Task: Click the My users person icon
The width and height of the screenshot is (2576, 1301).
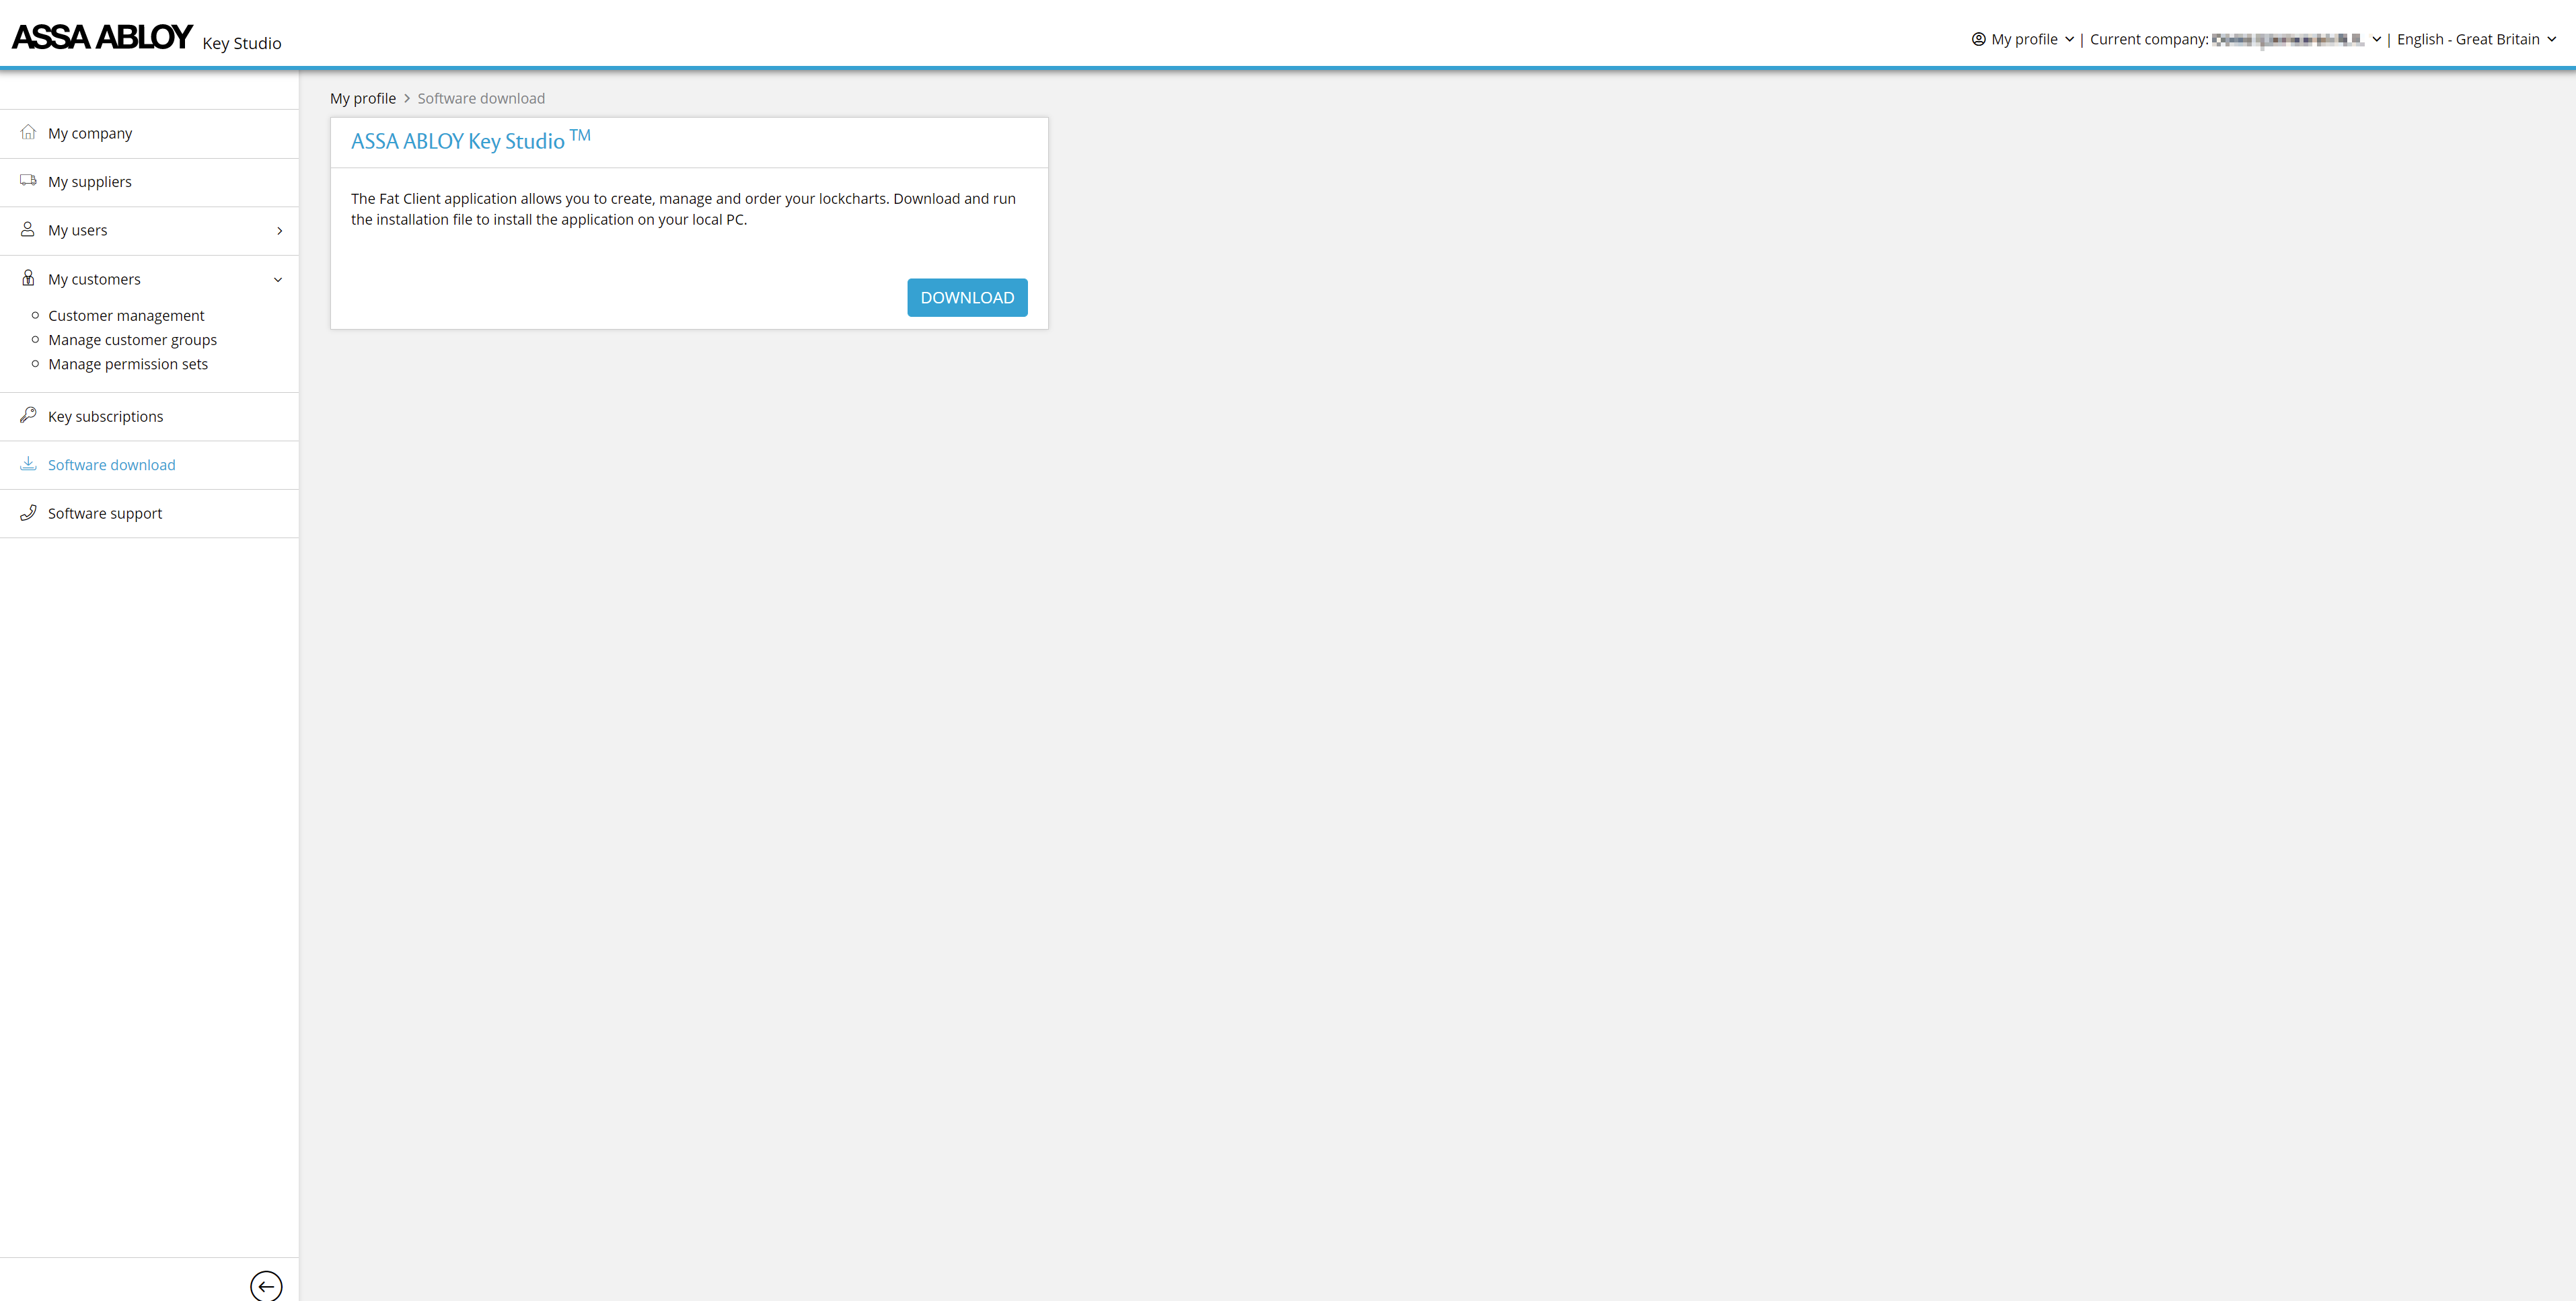Action: pos(28,229)
